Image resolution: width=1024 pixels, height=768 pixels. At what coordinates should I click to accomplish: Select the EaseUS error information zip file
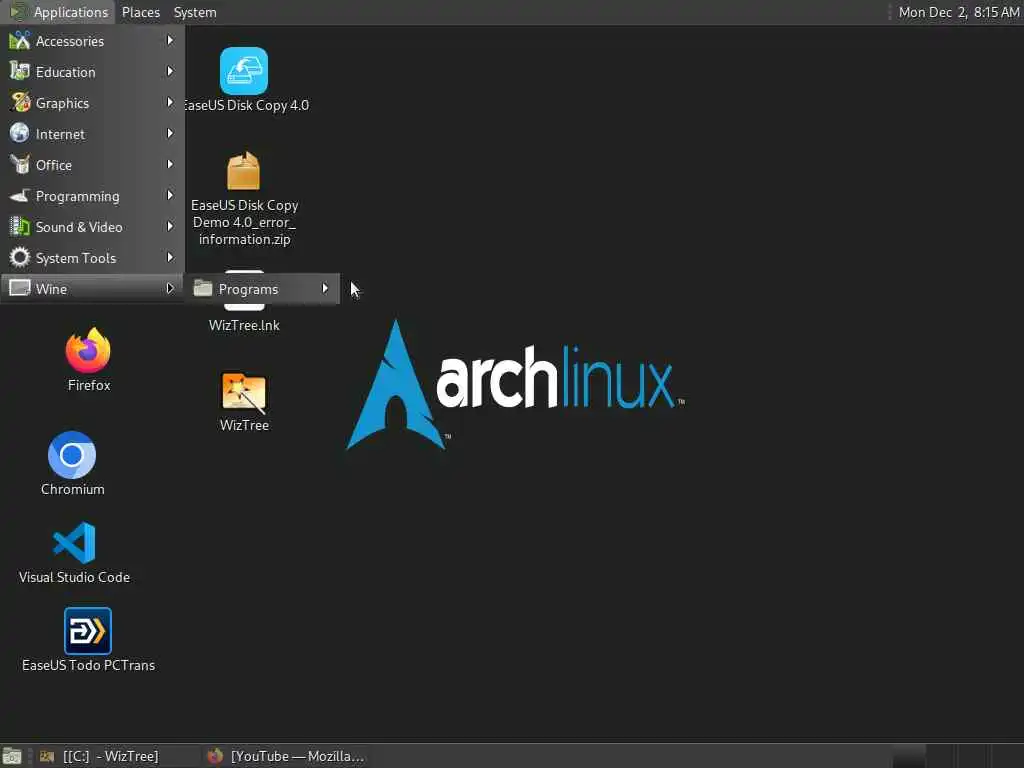click(x=244, y=171)
